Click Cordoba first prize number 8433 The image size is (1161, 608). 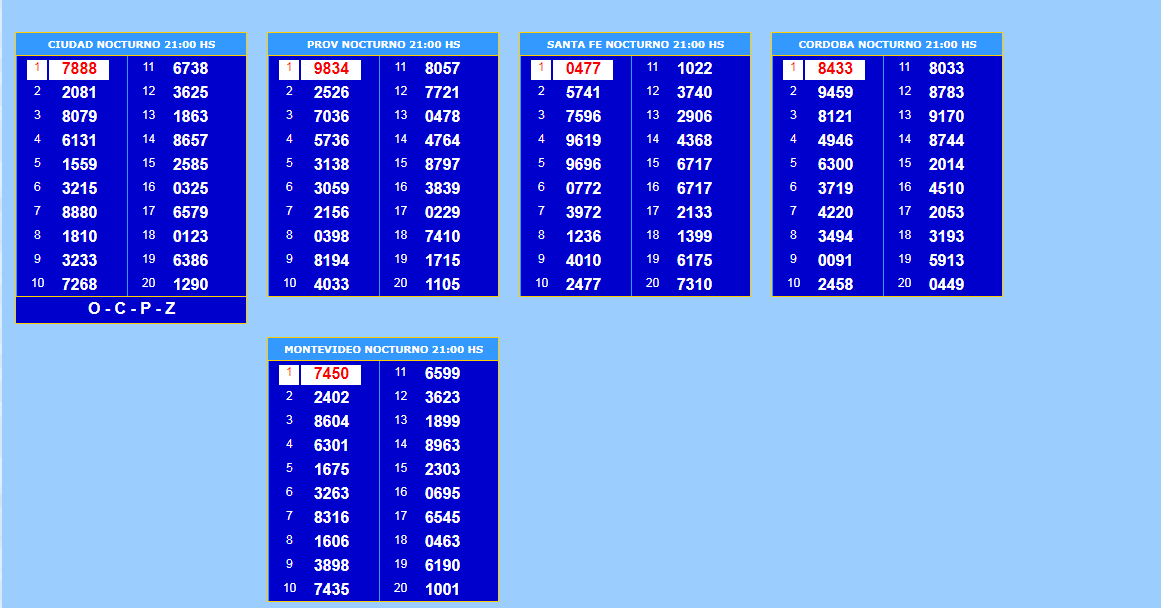pyautogui.click(x=835, y=69)
